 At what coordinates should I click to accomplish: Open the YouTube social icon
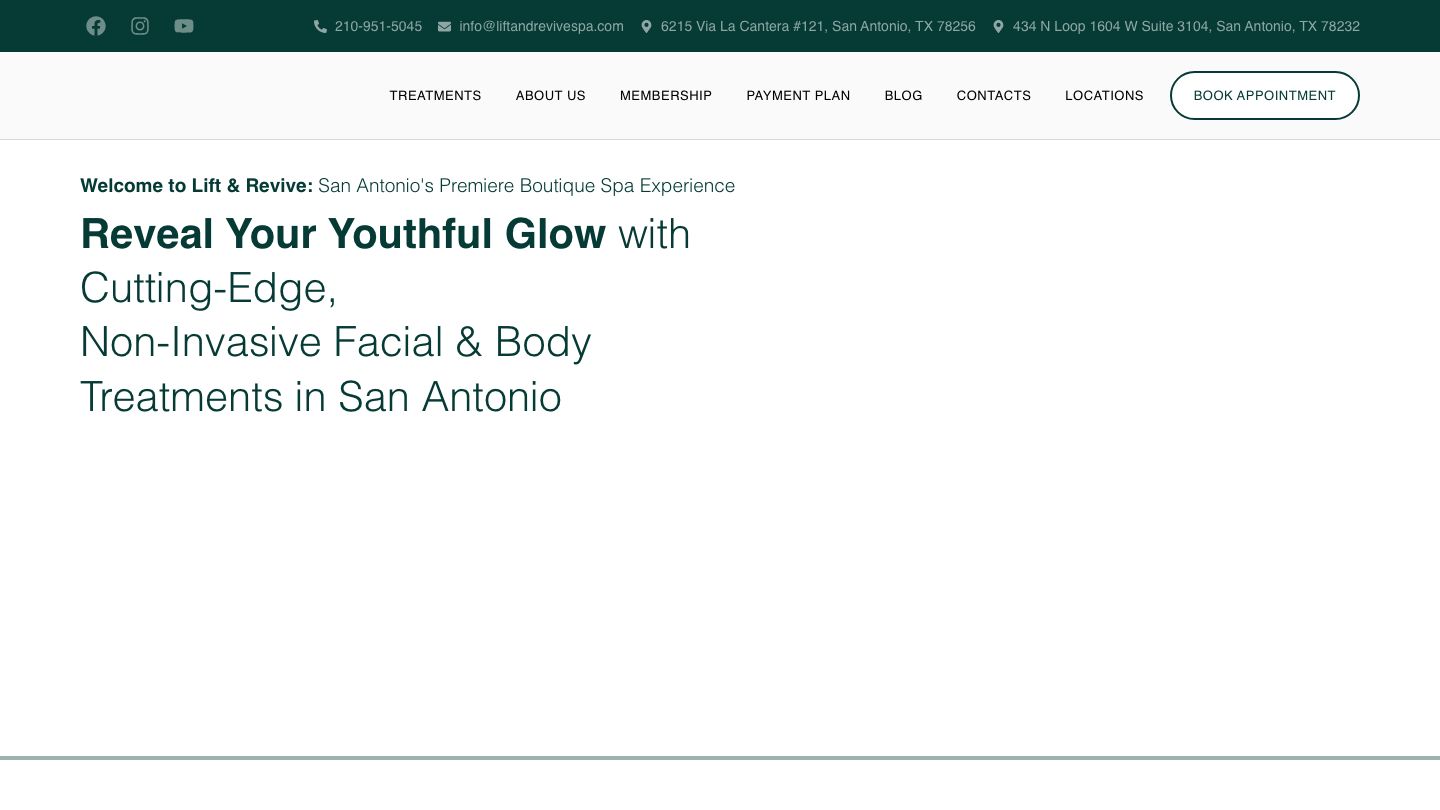pos(184,26)
